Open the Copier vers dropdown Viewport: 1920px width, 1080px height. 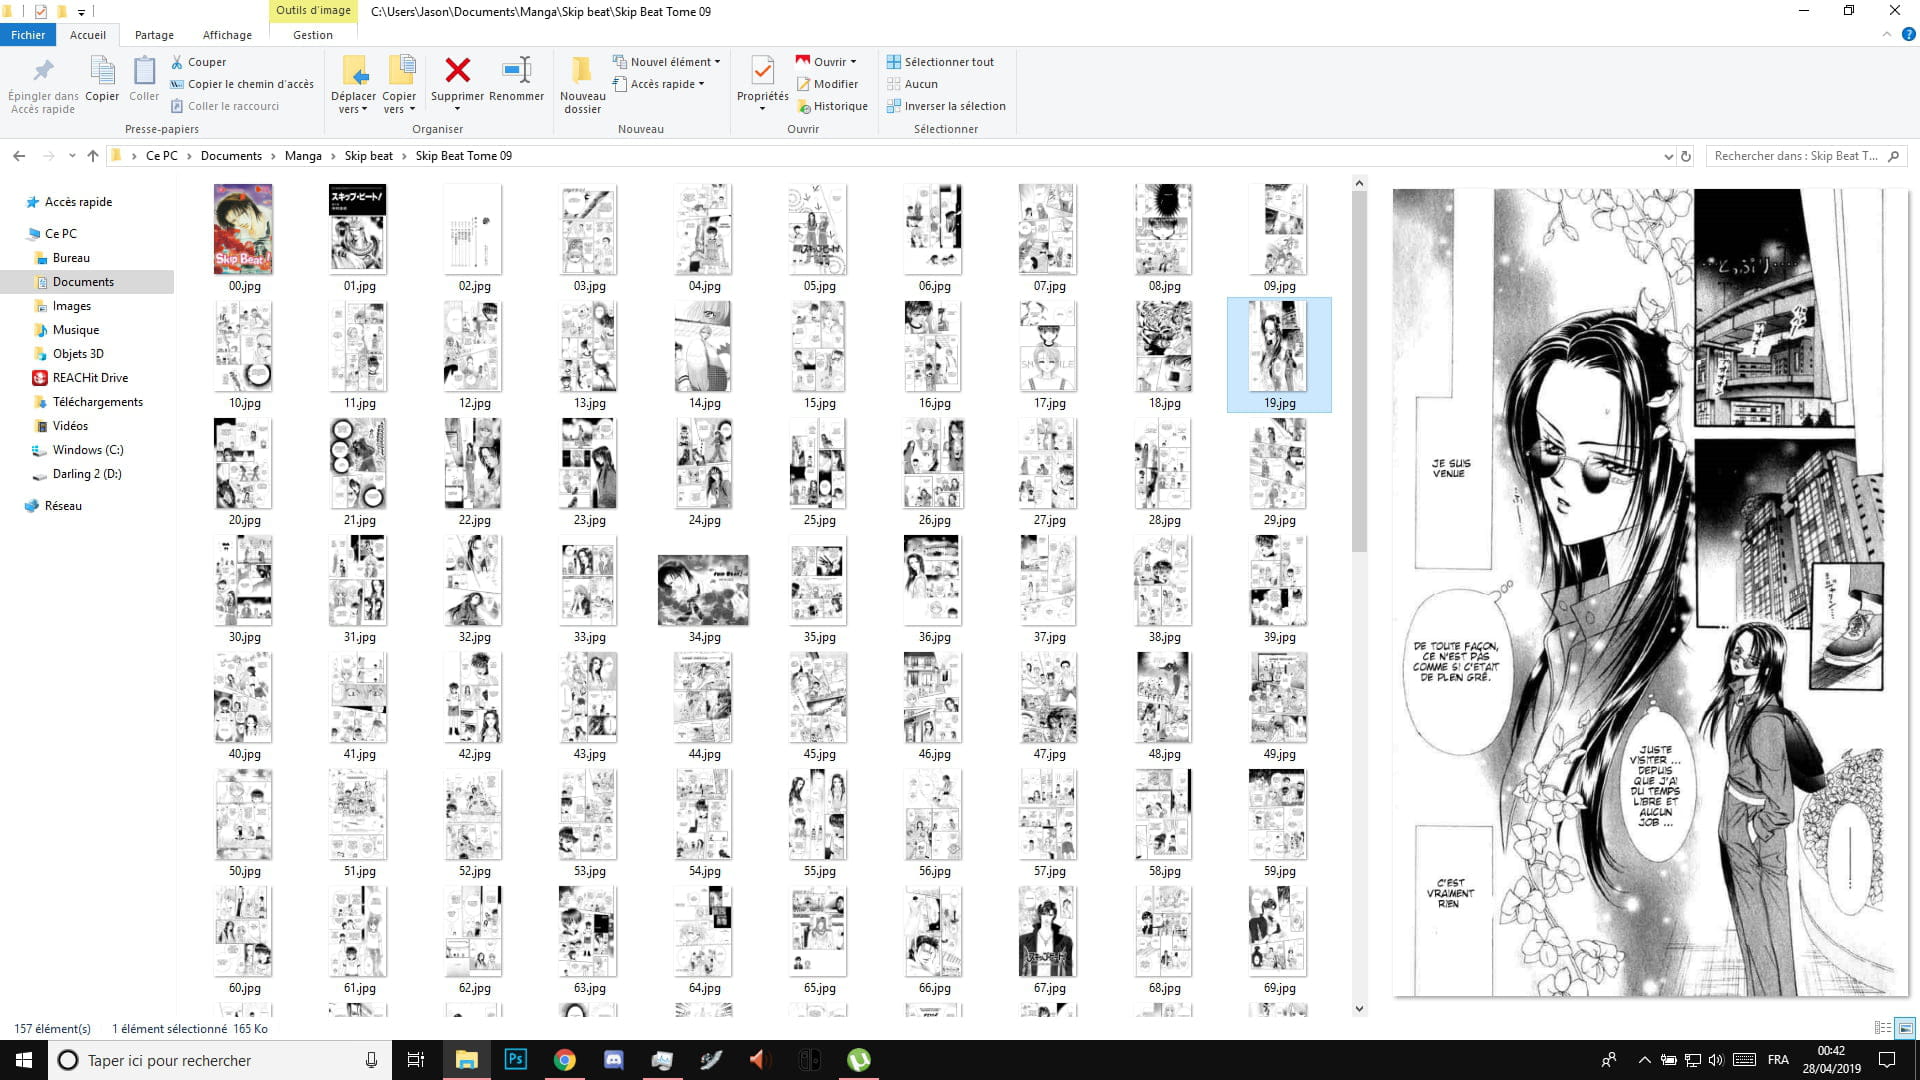pos(399,103)
